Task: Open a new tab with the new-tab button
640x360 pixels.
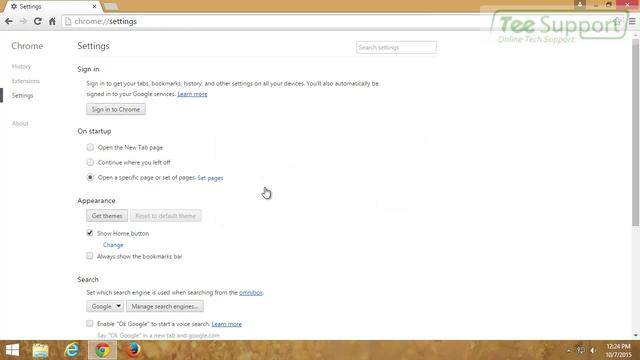Action: 111,7
